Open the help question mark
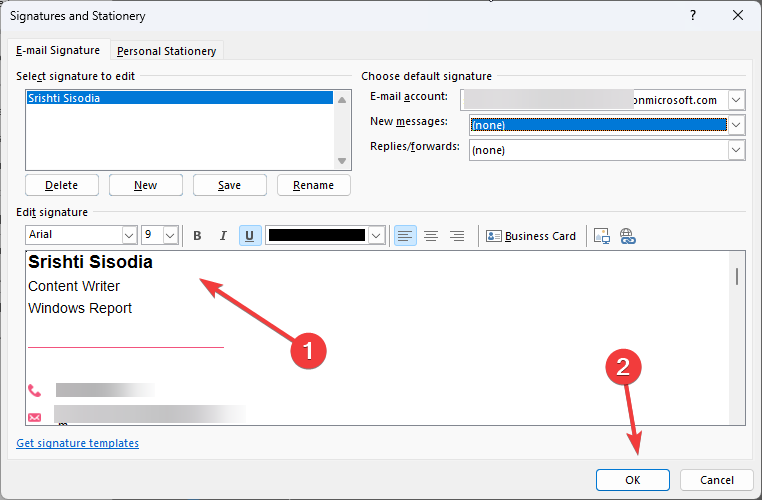Viewport: 762px width, 500px height. (x=693, y=15)
